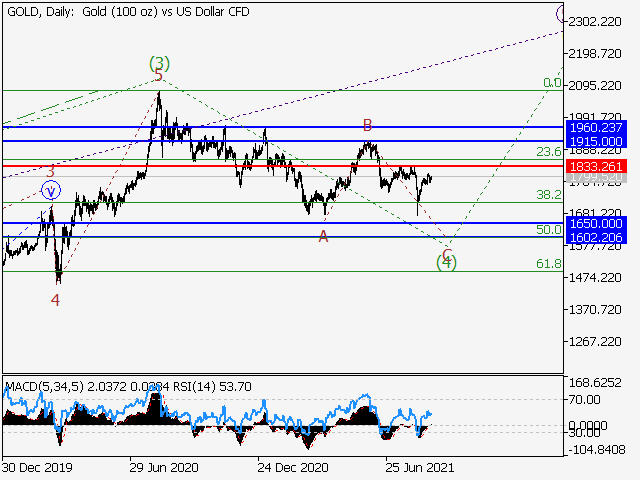The image size is (640, 480).
Task: Click the 2302.220 price axis value
Action: click(595, 22)
